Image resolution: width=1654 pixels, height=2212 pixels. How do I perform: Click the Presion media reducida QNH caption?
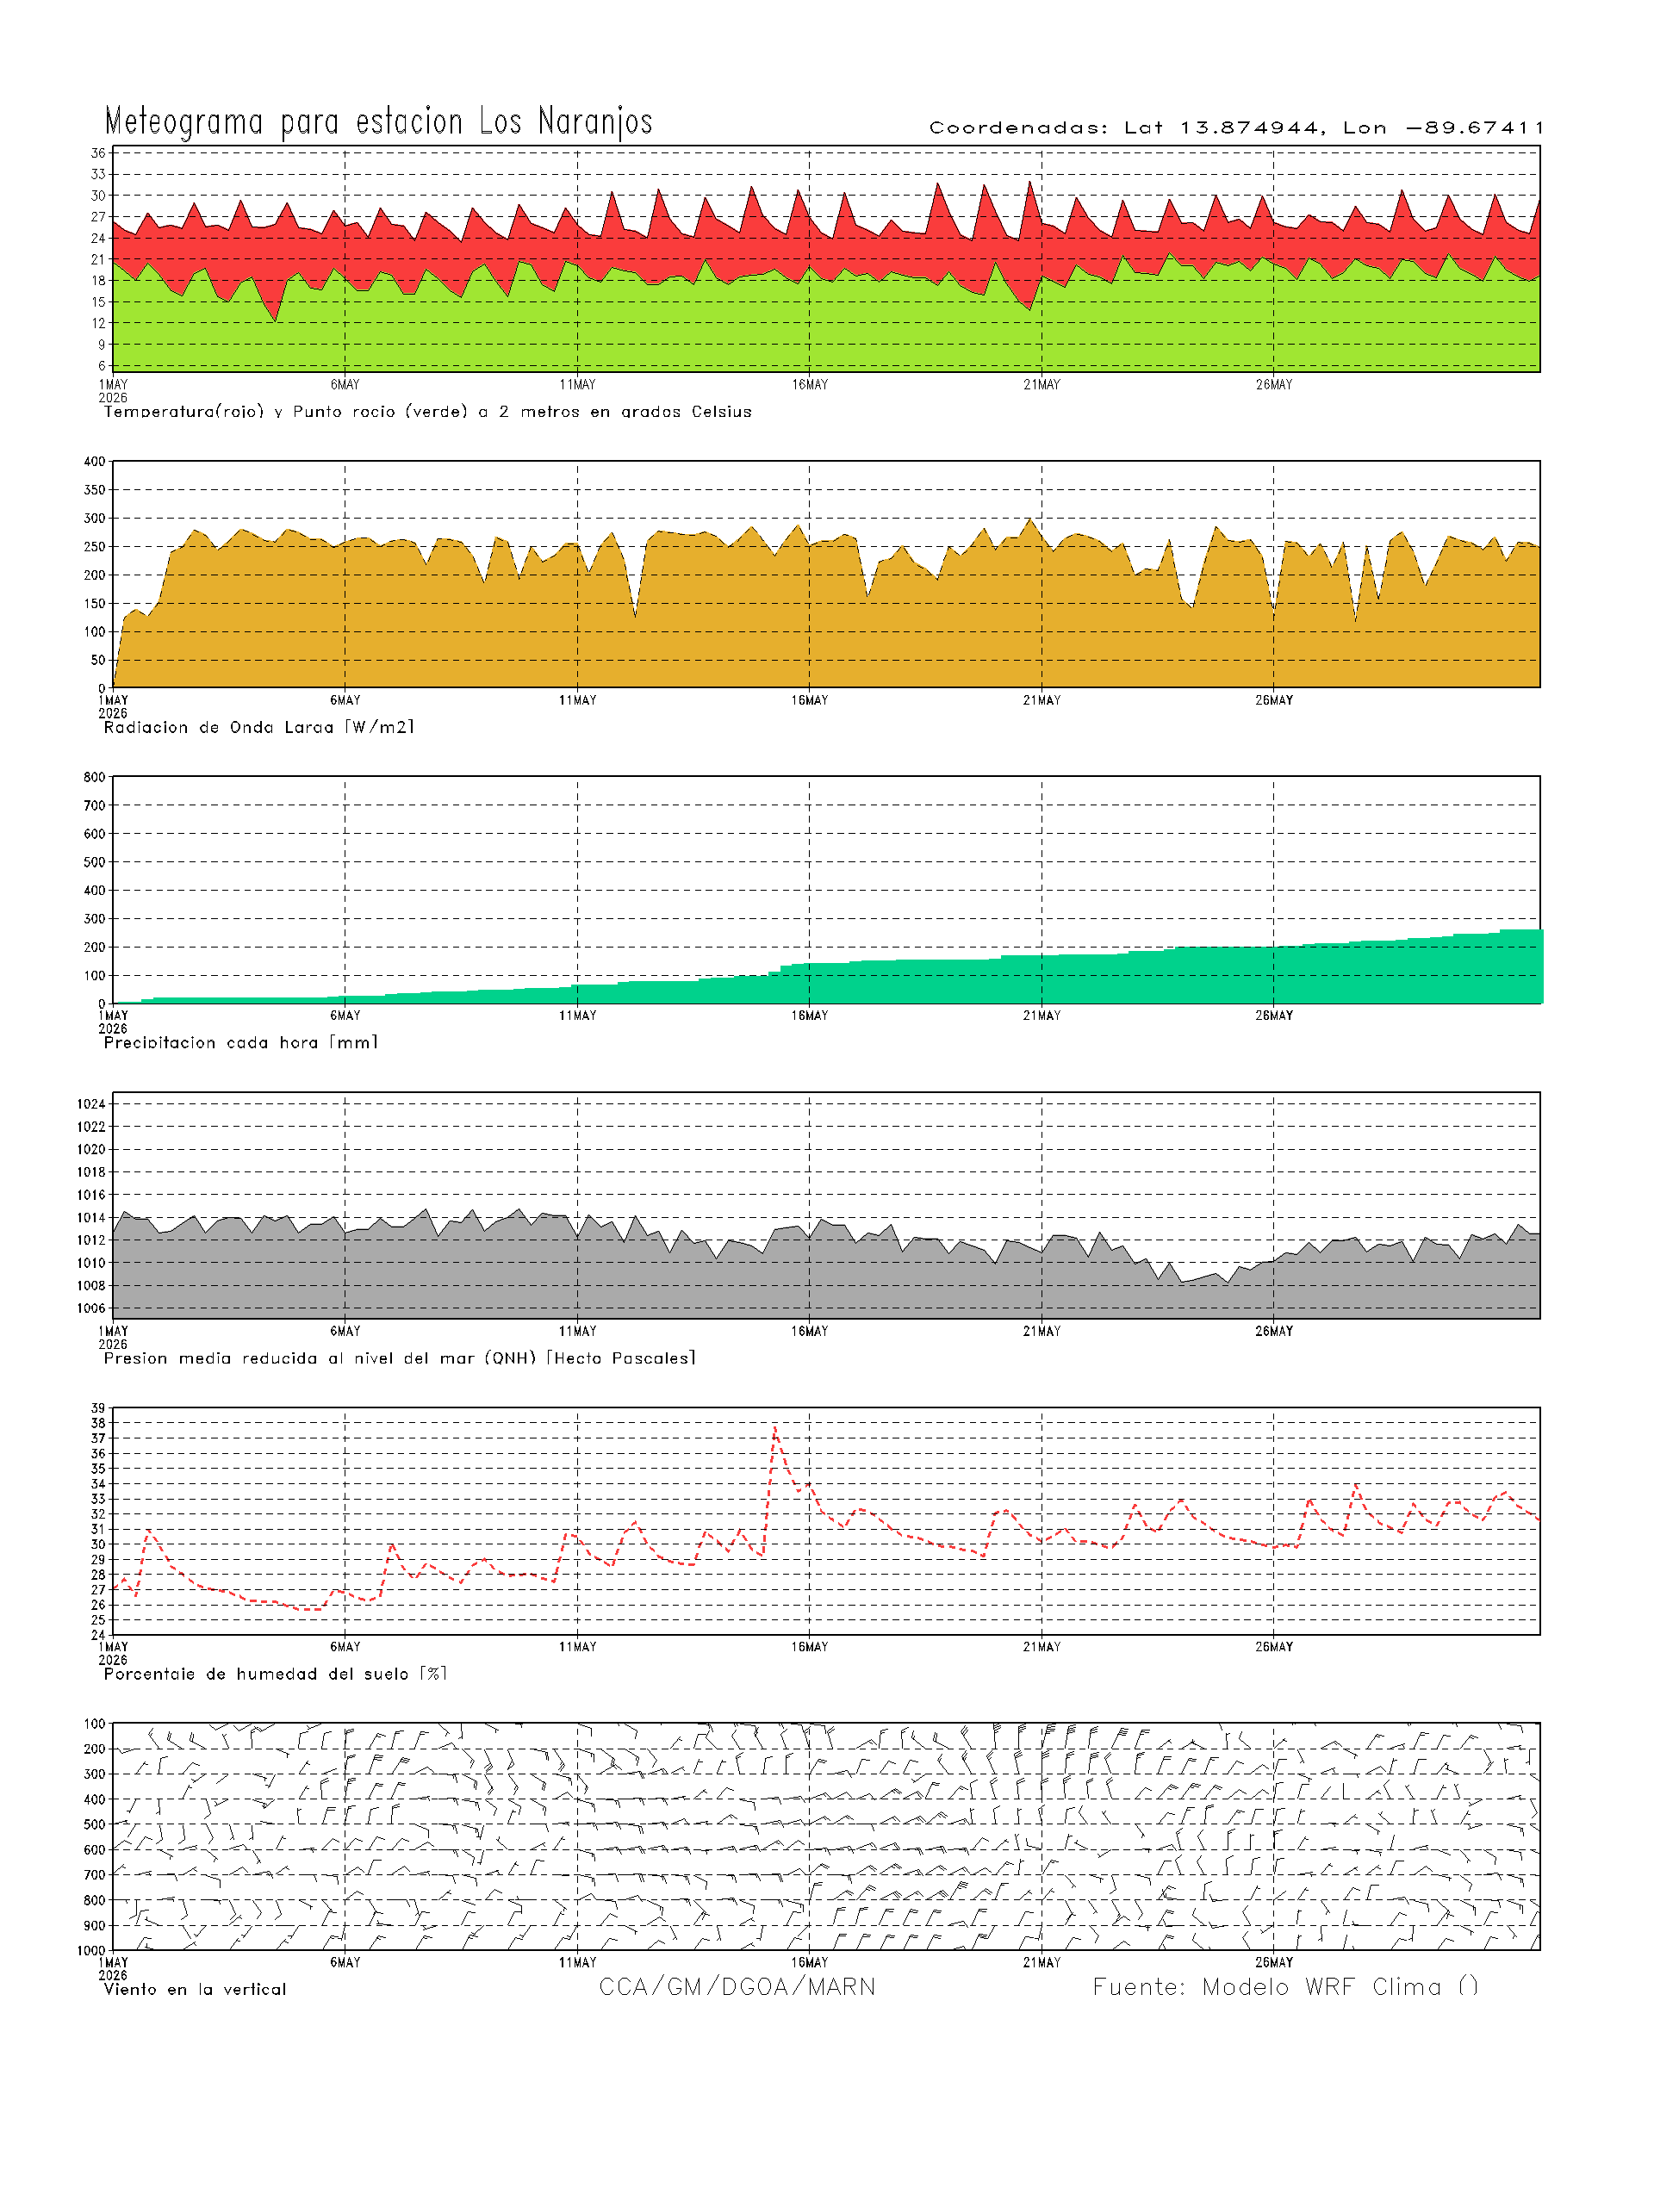(x=399, y=1359)
